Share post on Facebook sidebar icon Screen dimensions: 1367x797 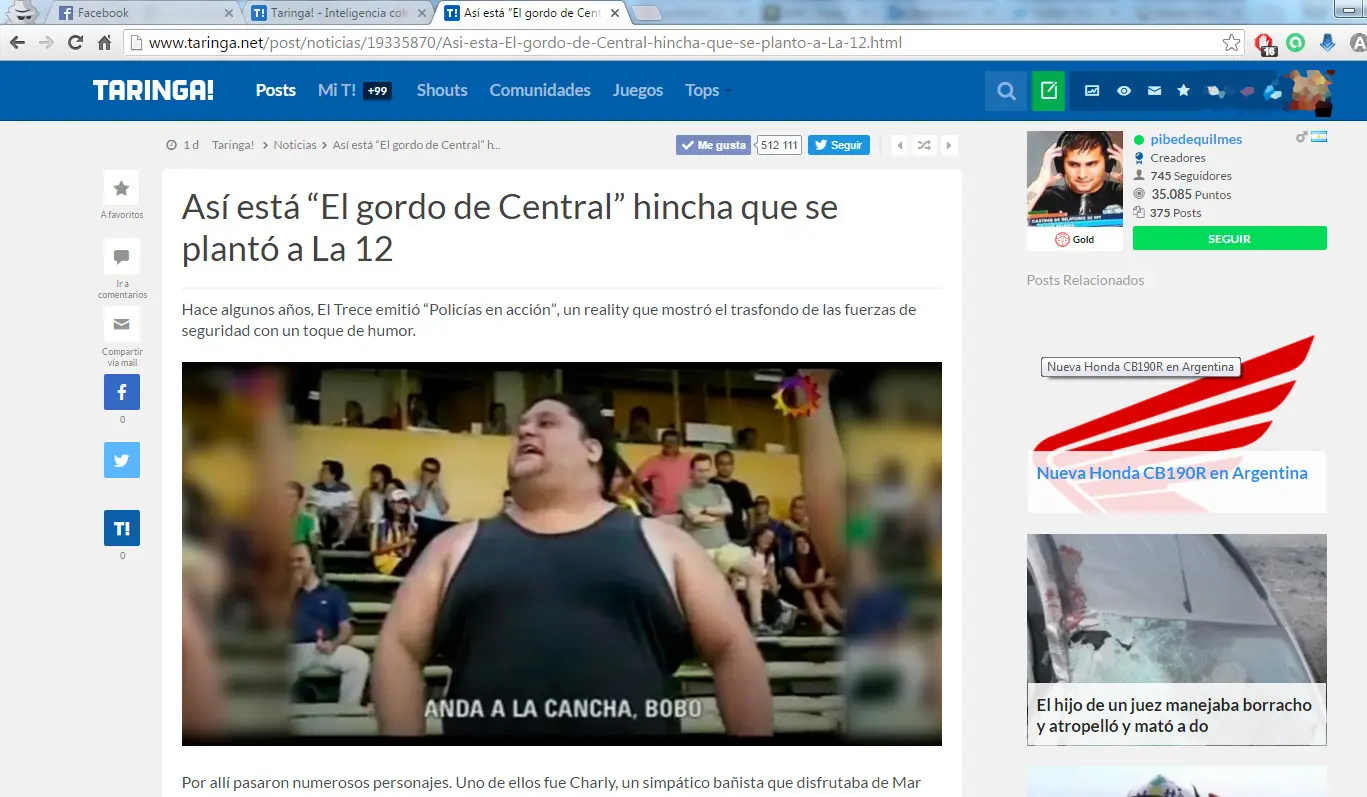tap(122, 392)
